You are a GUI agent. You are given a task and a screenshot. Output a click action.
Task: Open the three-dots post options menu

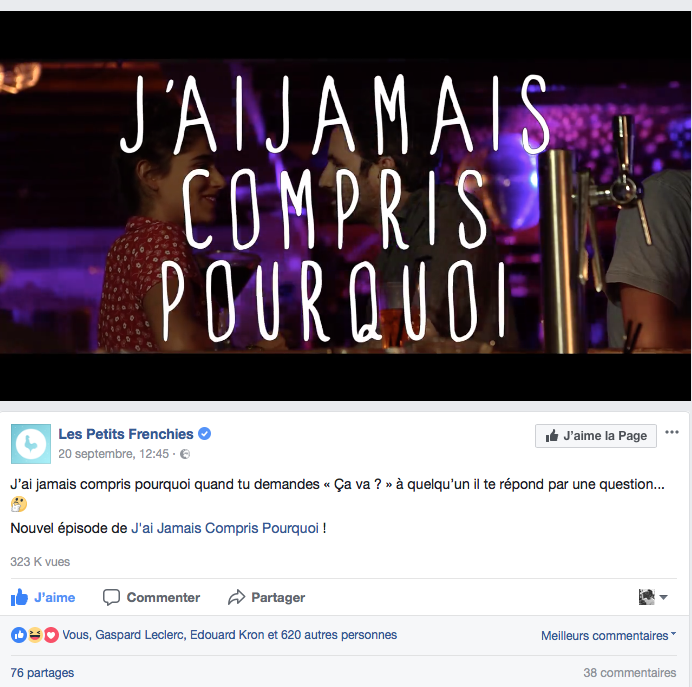pyautogui.click(x=672, y=432)
